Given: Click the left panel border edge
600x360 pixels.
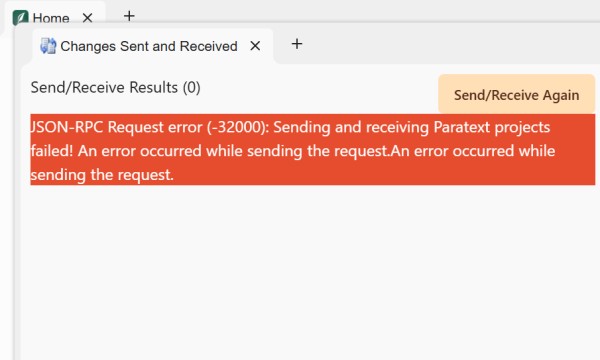Looking at the screenshot, I should click(16, 191).
